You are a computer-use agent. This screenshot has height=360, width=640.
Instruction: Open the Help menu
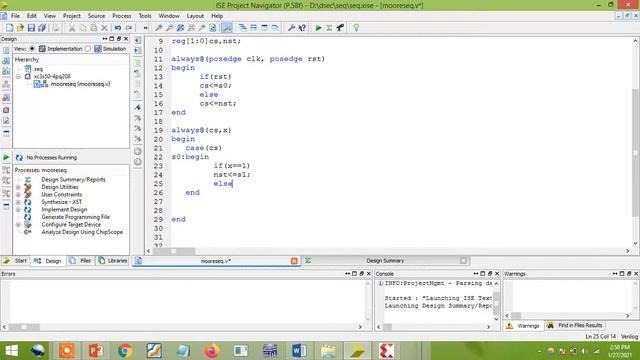(217, 16)
